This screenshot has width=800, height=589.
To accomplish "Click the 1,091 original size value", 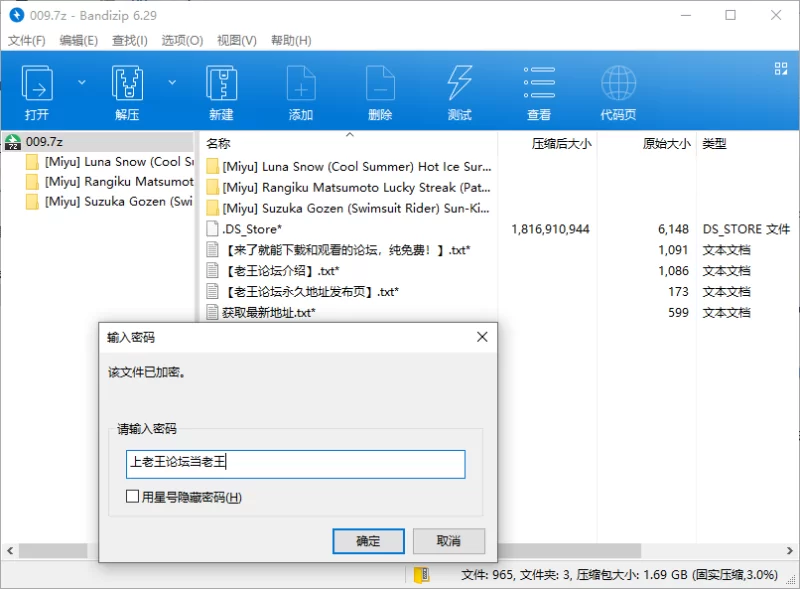I will click(673, 250).
